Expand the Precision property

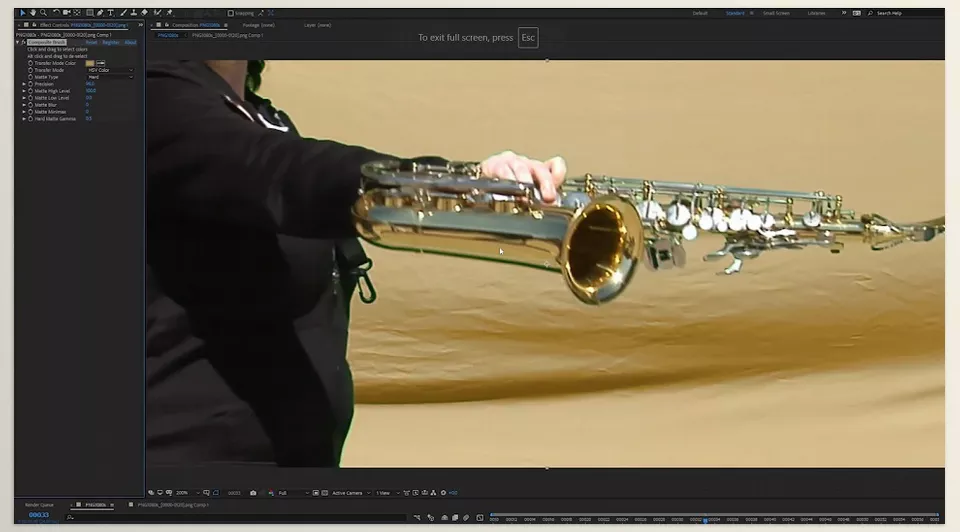(x=24, y=84)
